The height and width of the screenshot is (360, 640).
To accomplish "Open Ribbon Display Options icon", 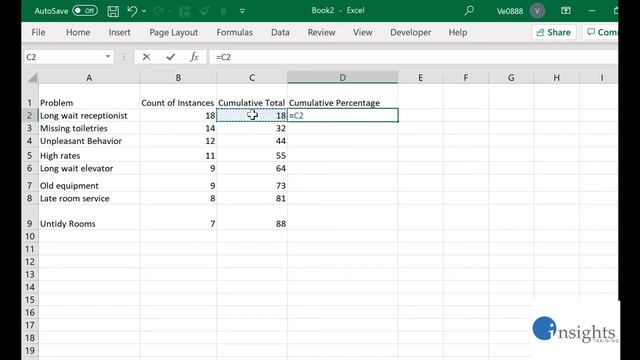I will pyautogui.click(x=566, y=11).
